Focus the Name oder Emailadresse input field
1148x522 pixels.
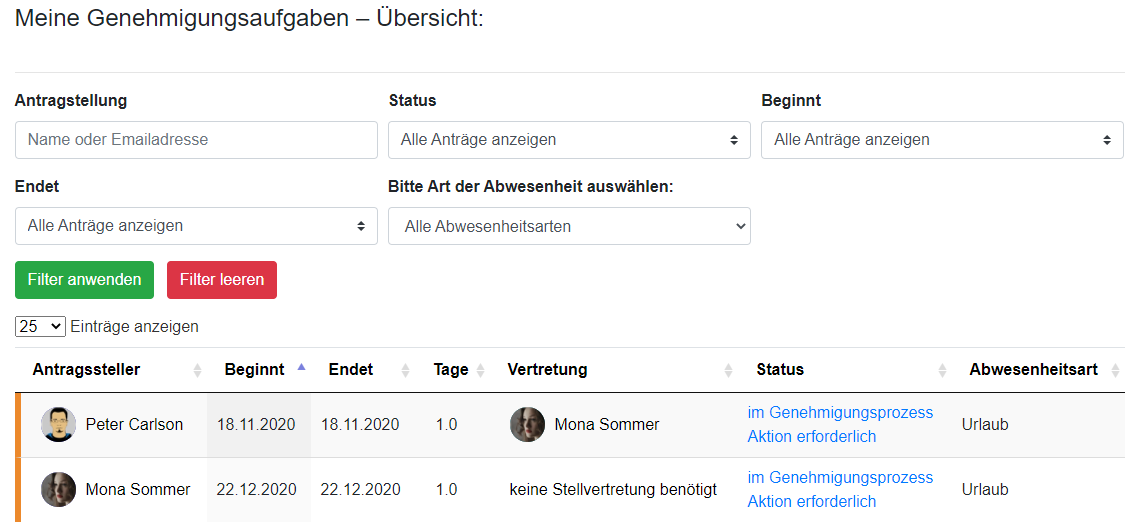tap(196, 140)
